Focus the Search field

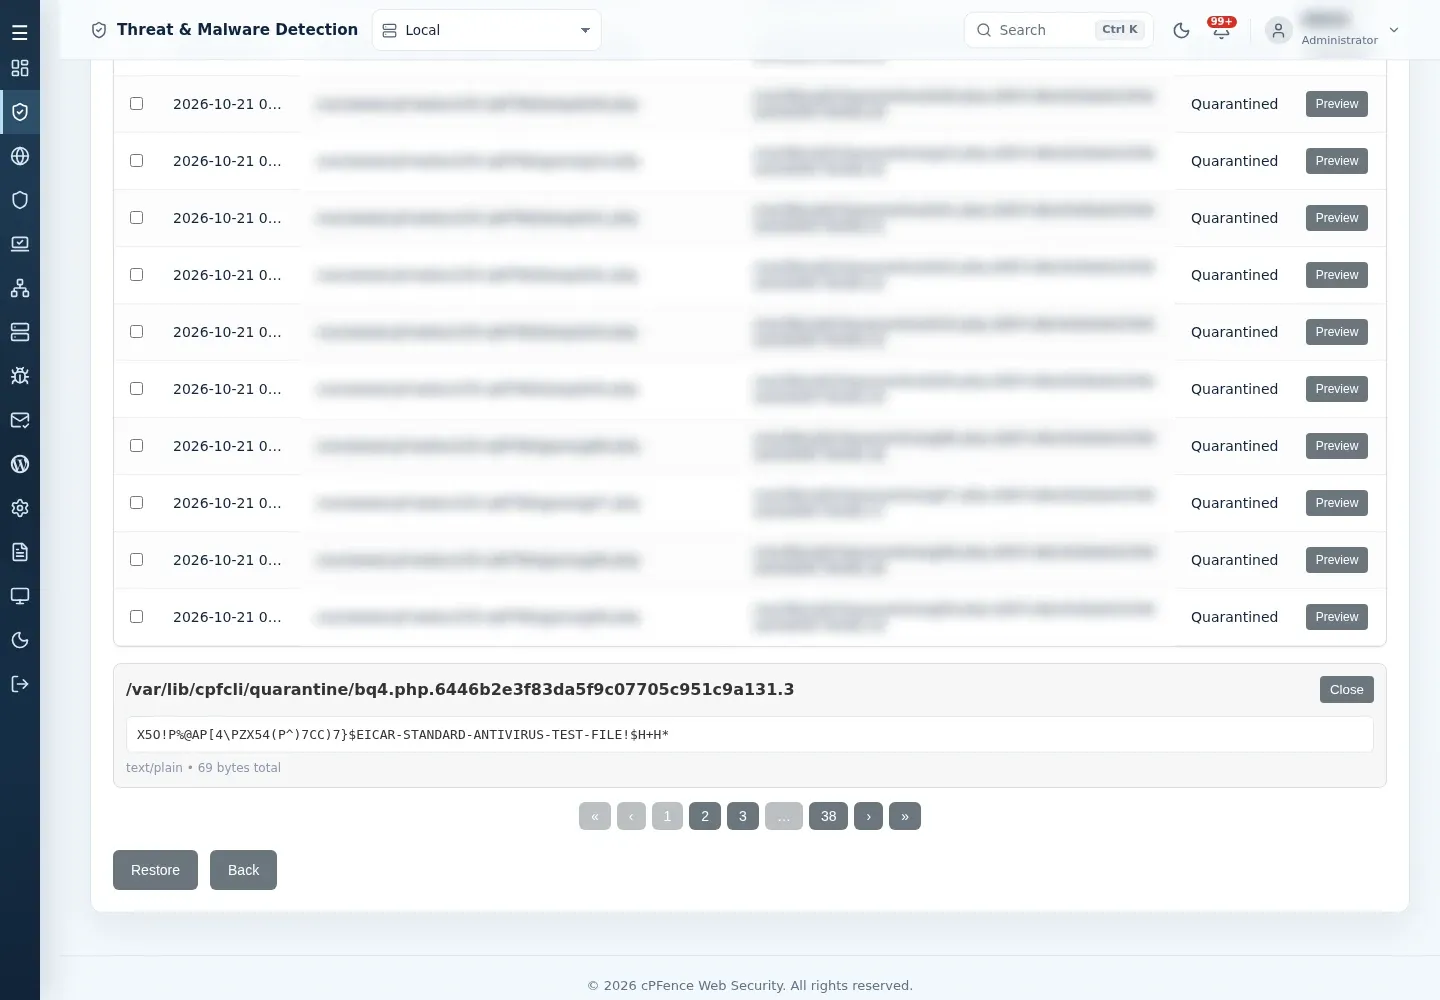click(x=1058, y=30)
